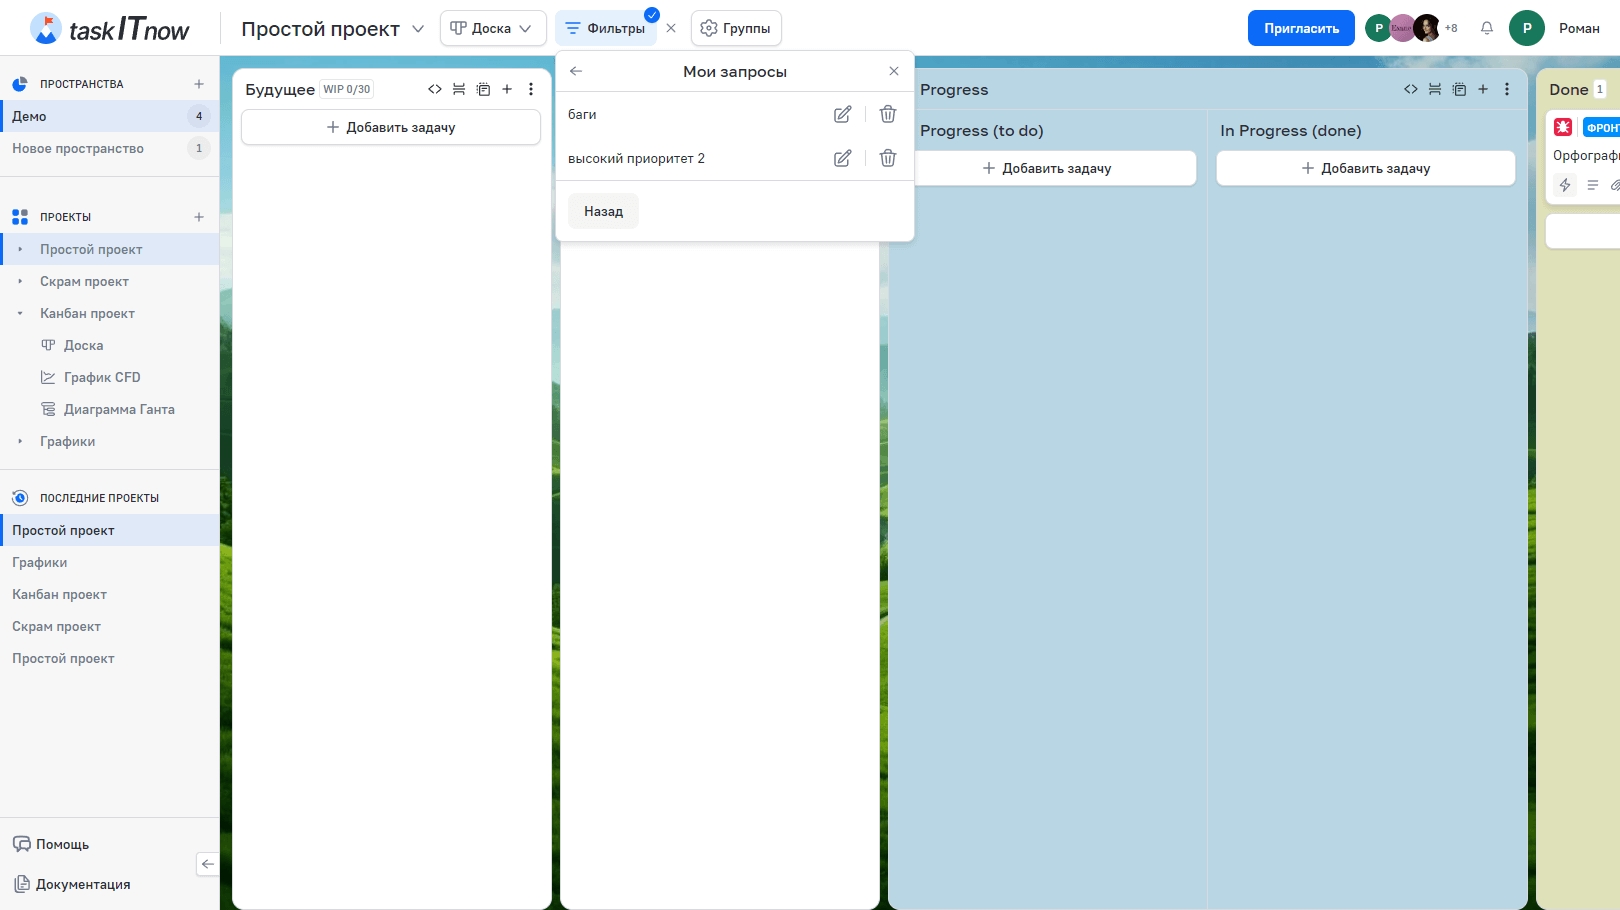Image resolution: width=1620 pixels, height=910 pixels.
Task: Edit the saved query 'баги'
Action: 842,115
